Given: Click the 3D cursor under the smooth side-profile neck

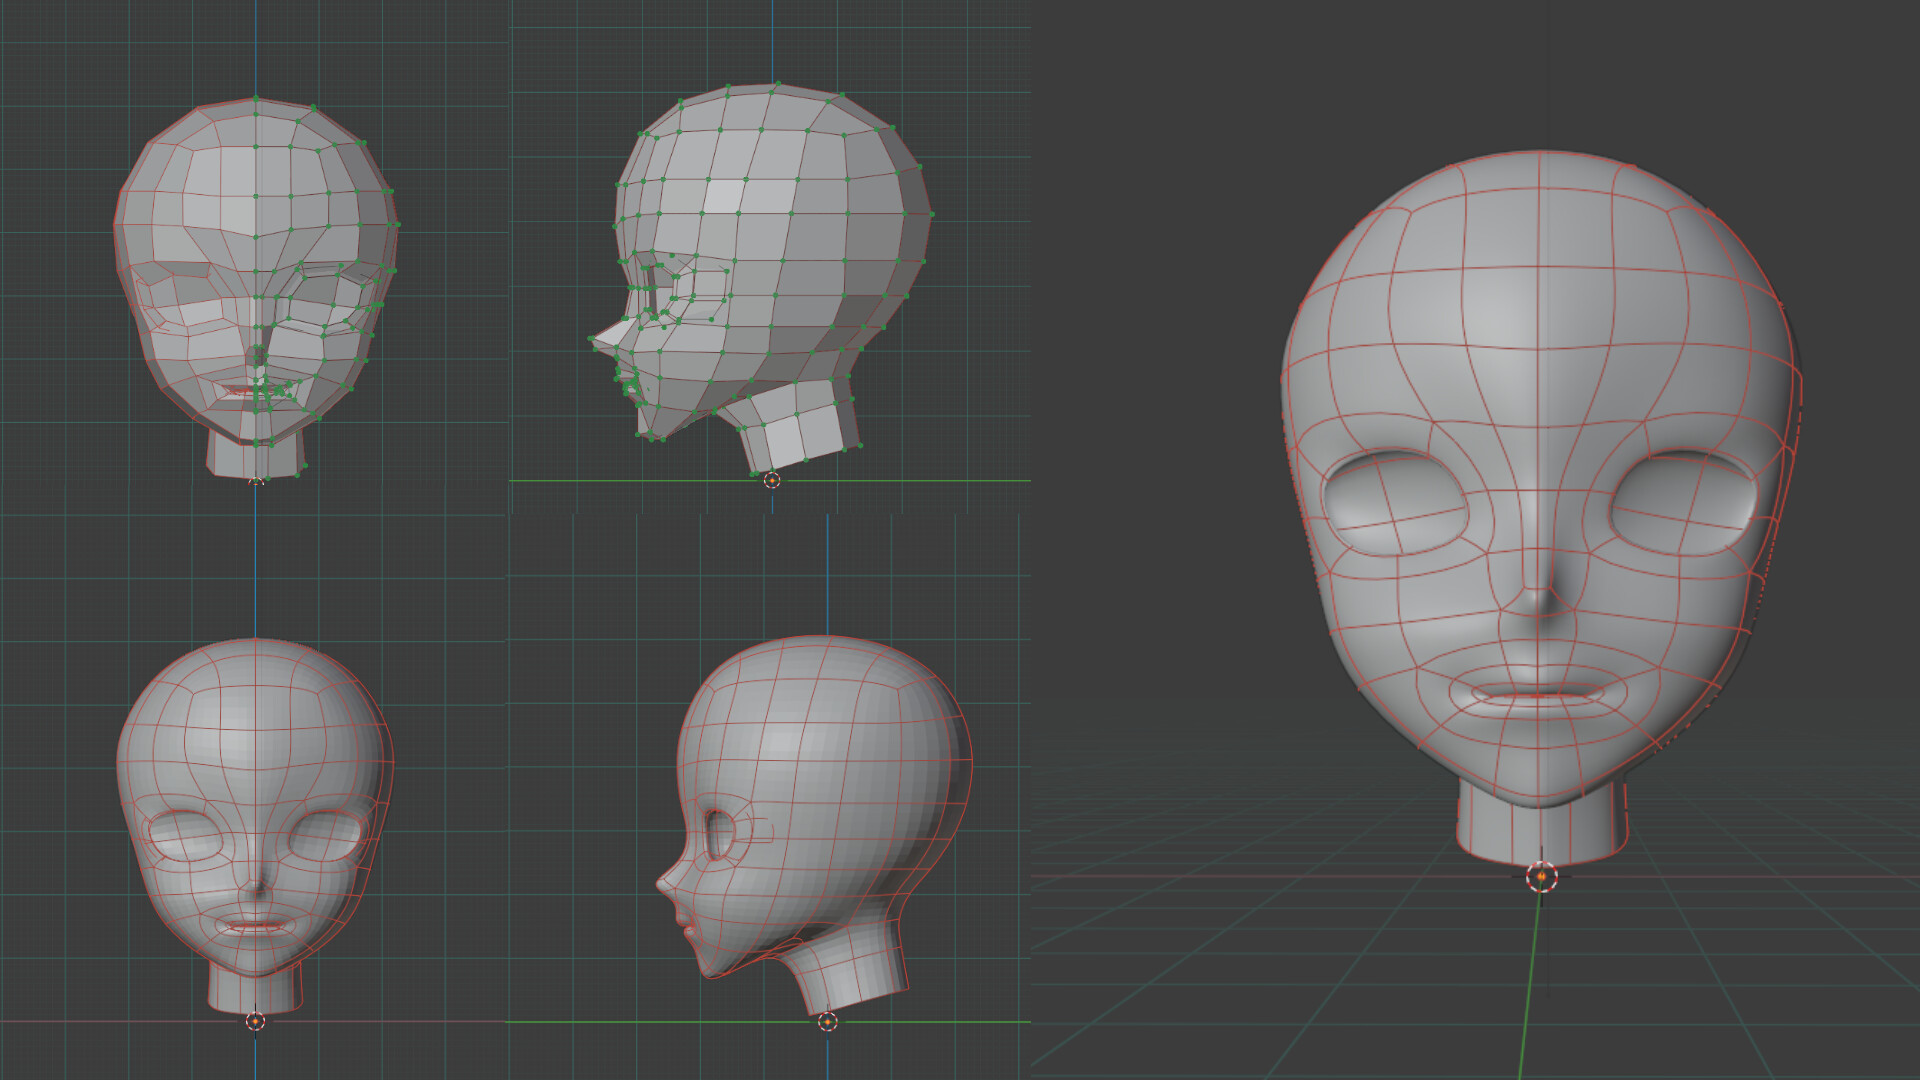Looking at the screenshot, I should coord(827,1021).
